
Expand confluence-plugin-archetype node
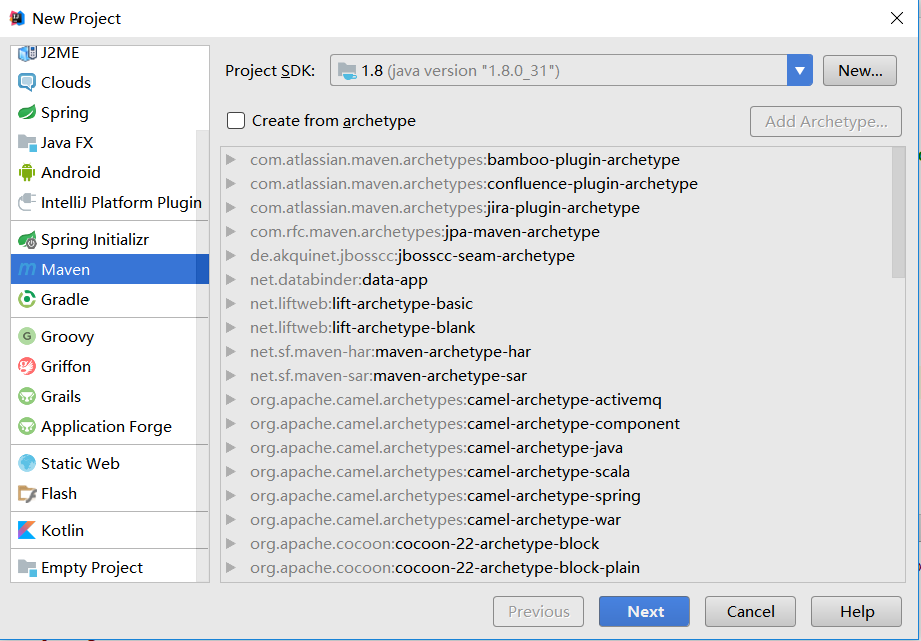[x=231, y=184]
